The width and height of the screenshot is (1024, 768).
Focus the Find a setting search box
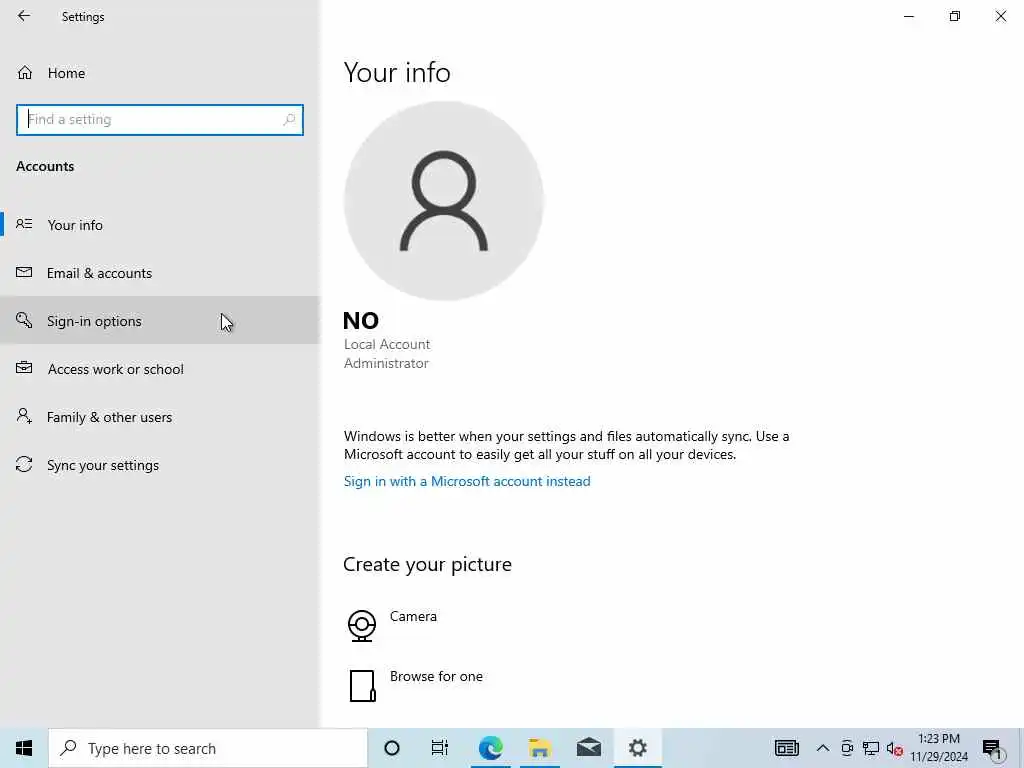(x=160, y=120)
